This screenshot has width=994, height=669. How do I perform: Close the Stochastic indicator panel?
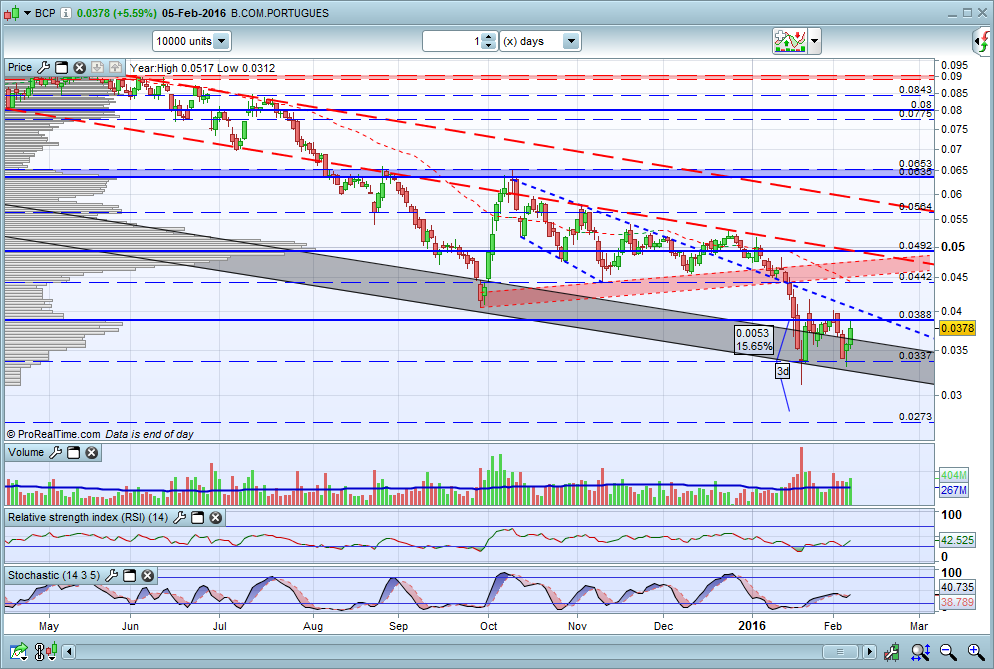(x=148, y=575)
